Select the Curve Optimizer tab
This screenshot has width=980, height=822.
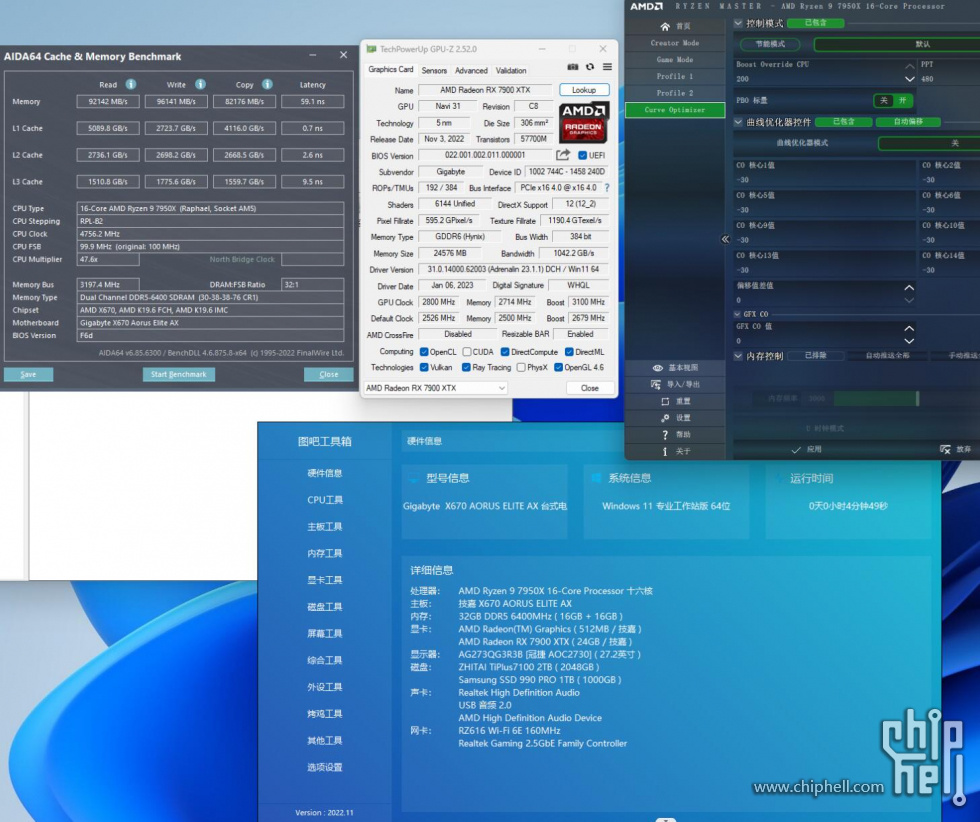tap(675, 110)
